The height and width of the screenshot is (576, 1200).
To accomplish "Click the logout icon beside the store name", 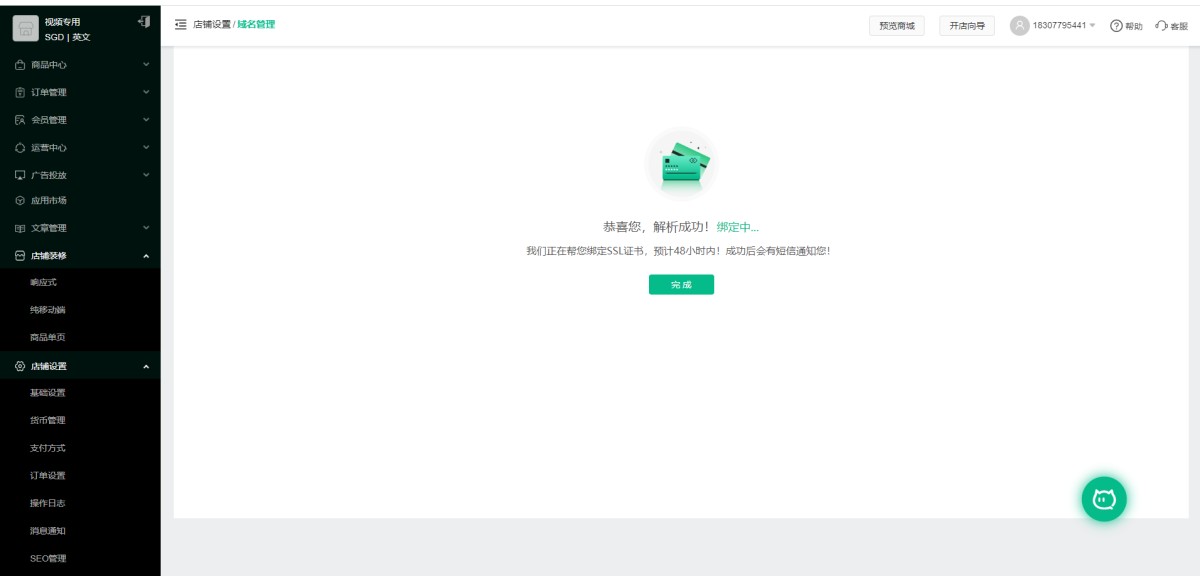I will (143, 22).
